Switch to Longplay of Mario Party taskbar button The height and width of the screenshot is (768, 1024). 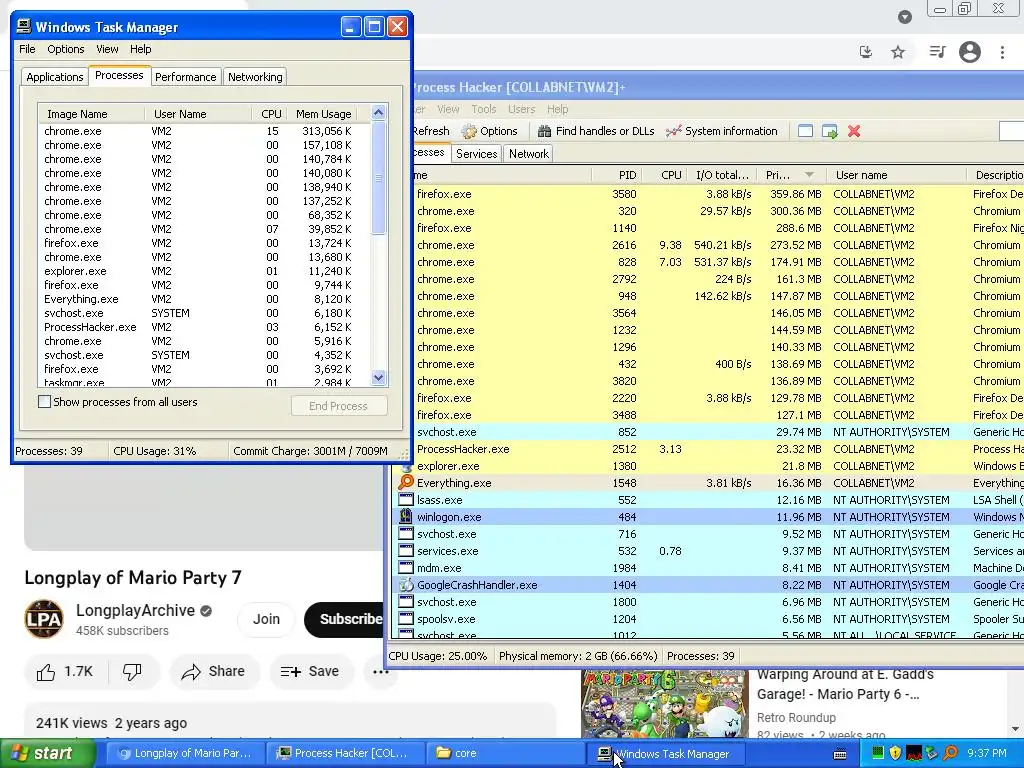[185, 753]
